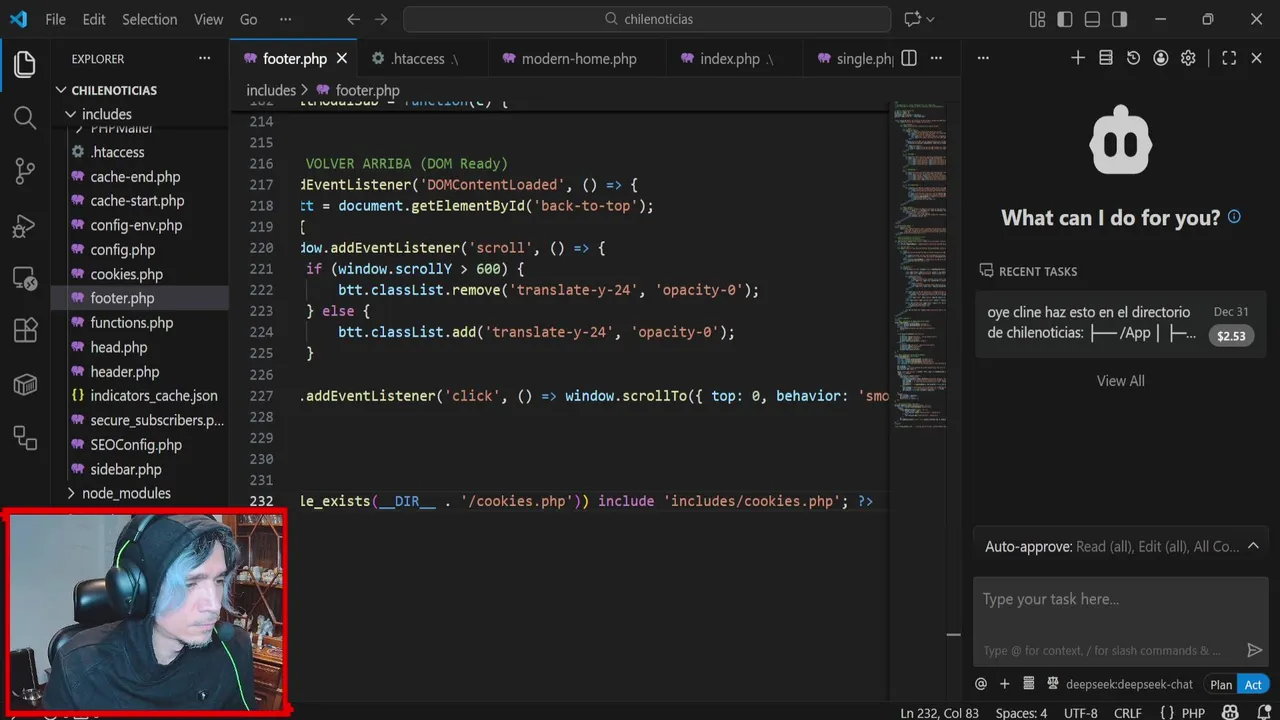
Task: Click the send message arrow icon
Action: click(x=1254, y=650)
